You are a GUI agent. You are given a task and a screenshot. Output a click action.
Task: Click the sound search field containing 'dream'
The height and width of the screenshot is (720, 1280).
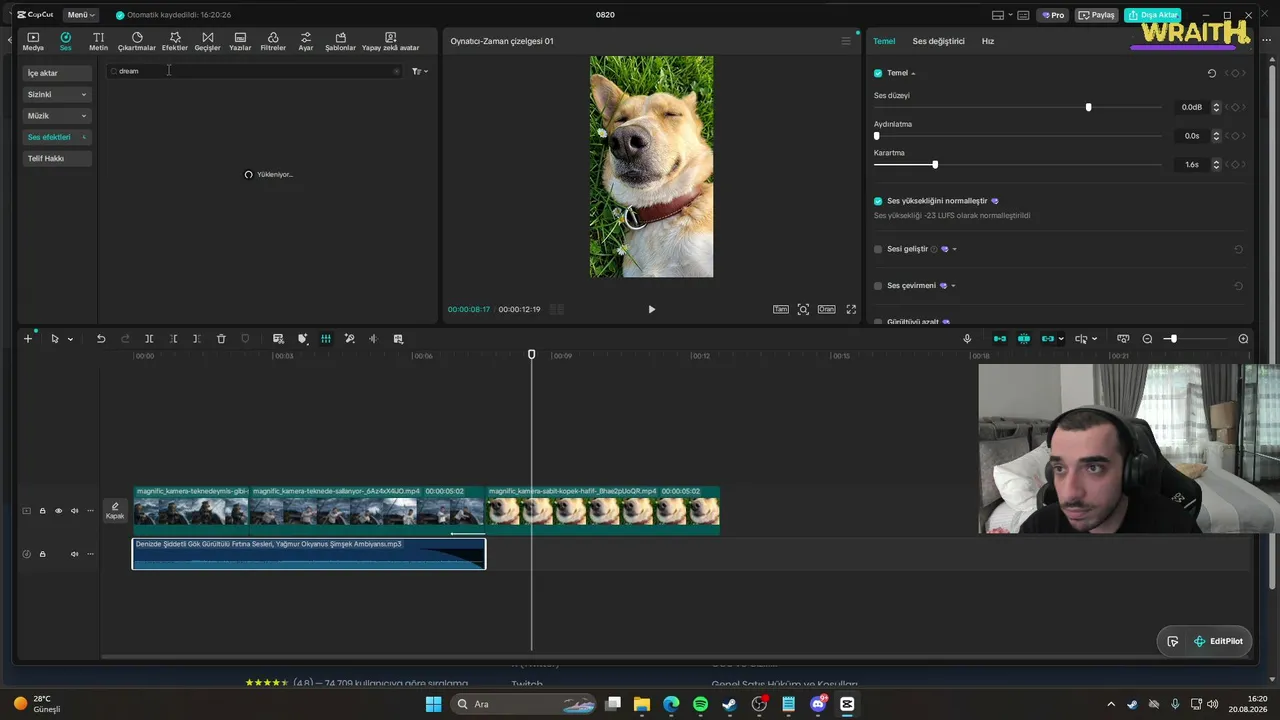click(255, 71)
